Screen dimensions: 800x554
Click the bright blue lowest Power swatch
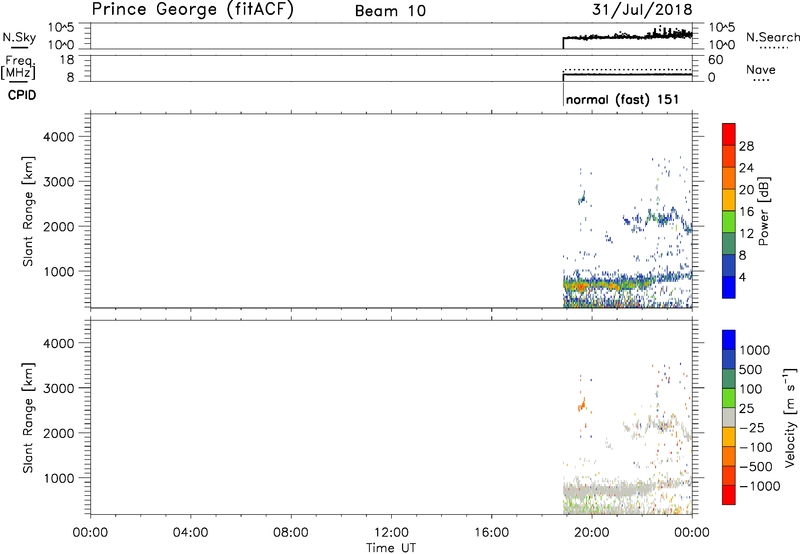click(729, 287)
